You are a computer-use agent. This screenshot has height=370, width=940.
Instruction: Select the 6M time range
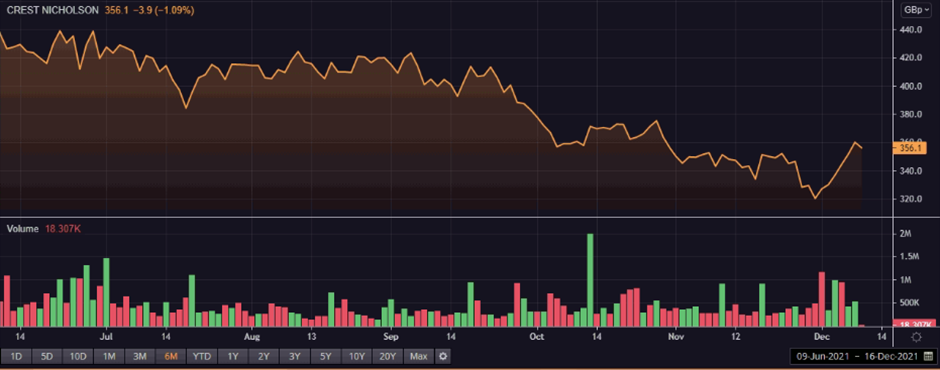click(x=171, y=356)
